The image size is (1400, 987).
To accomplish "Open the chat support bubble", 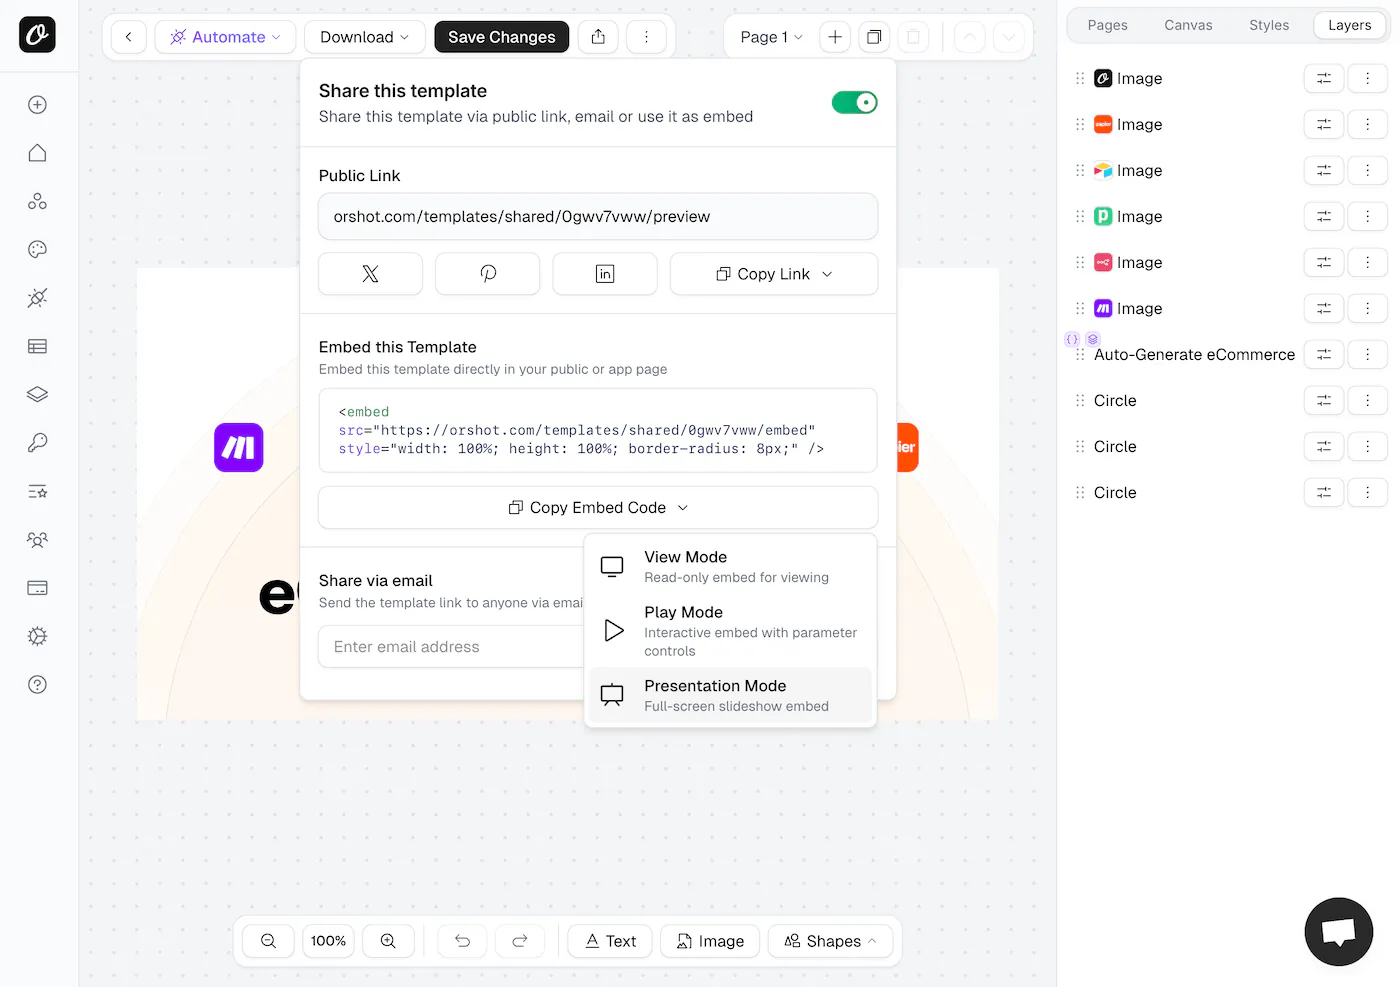I will [1339, 932].
